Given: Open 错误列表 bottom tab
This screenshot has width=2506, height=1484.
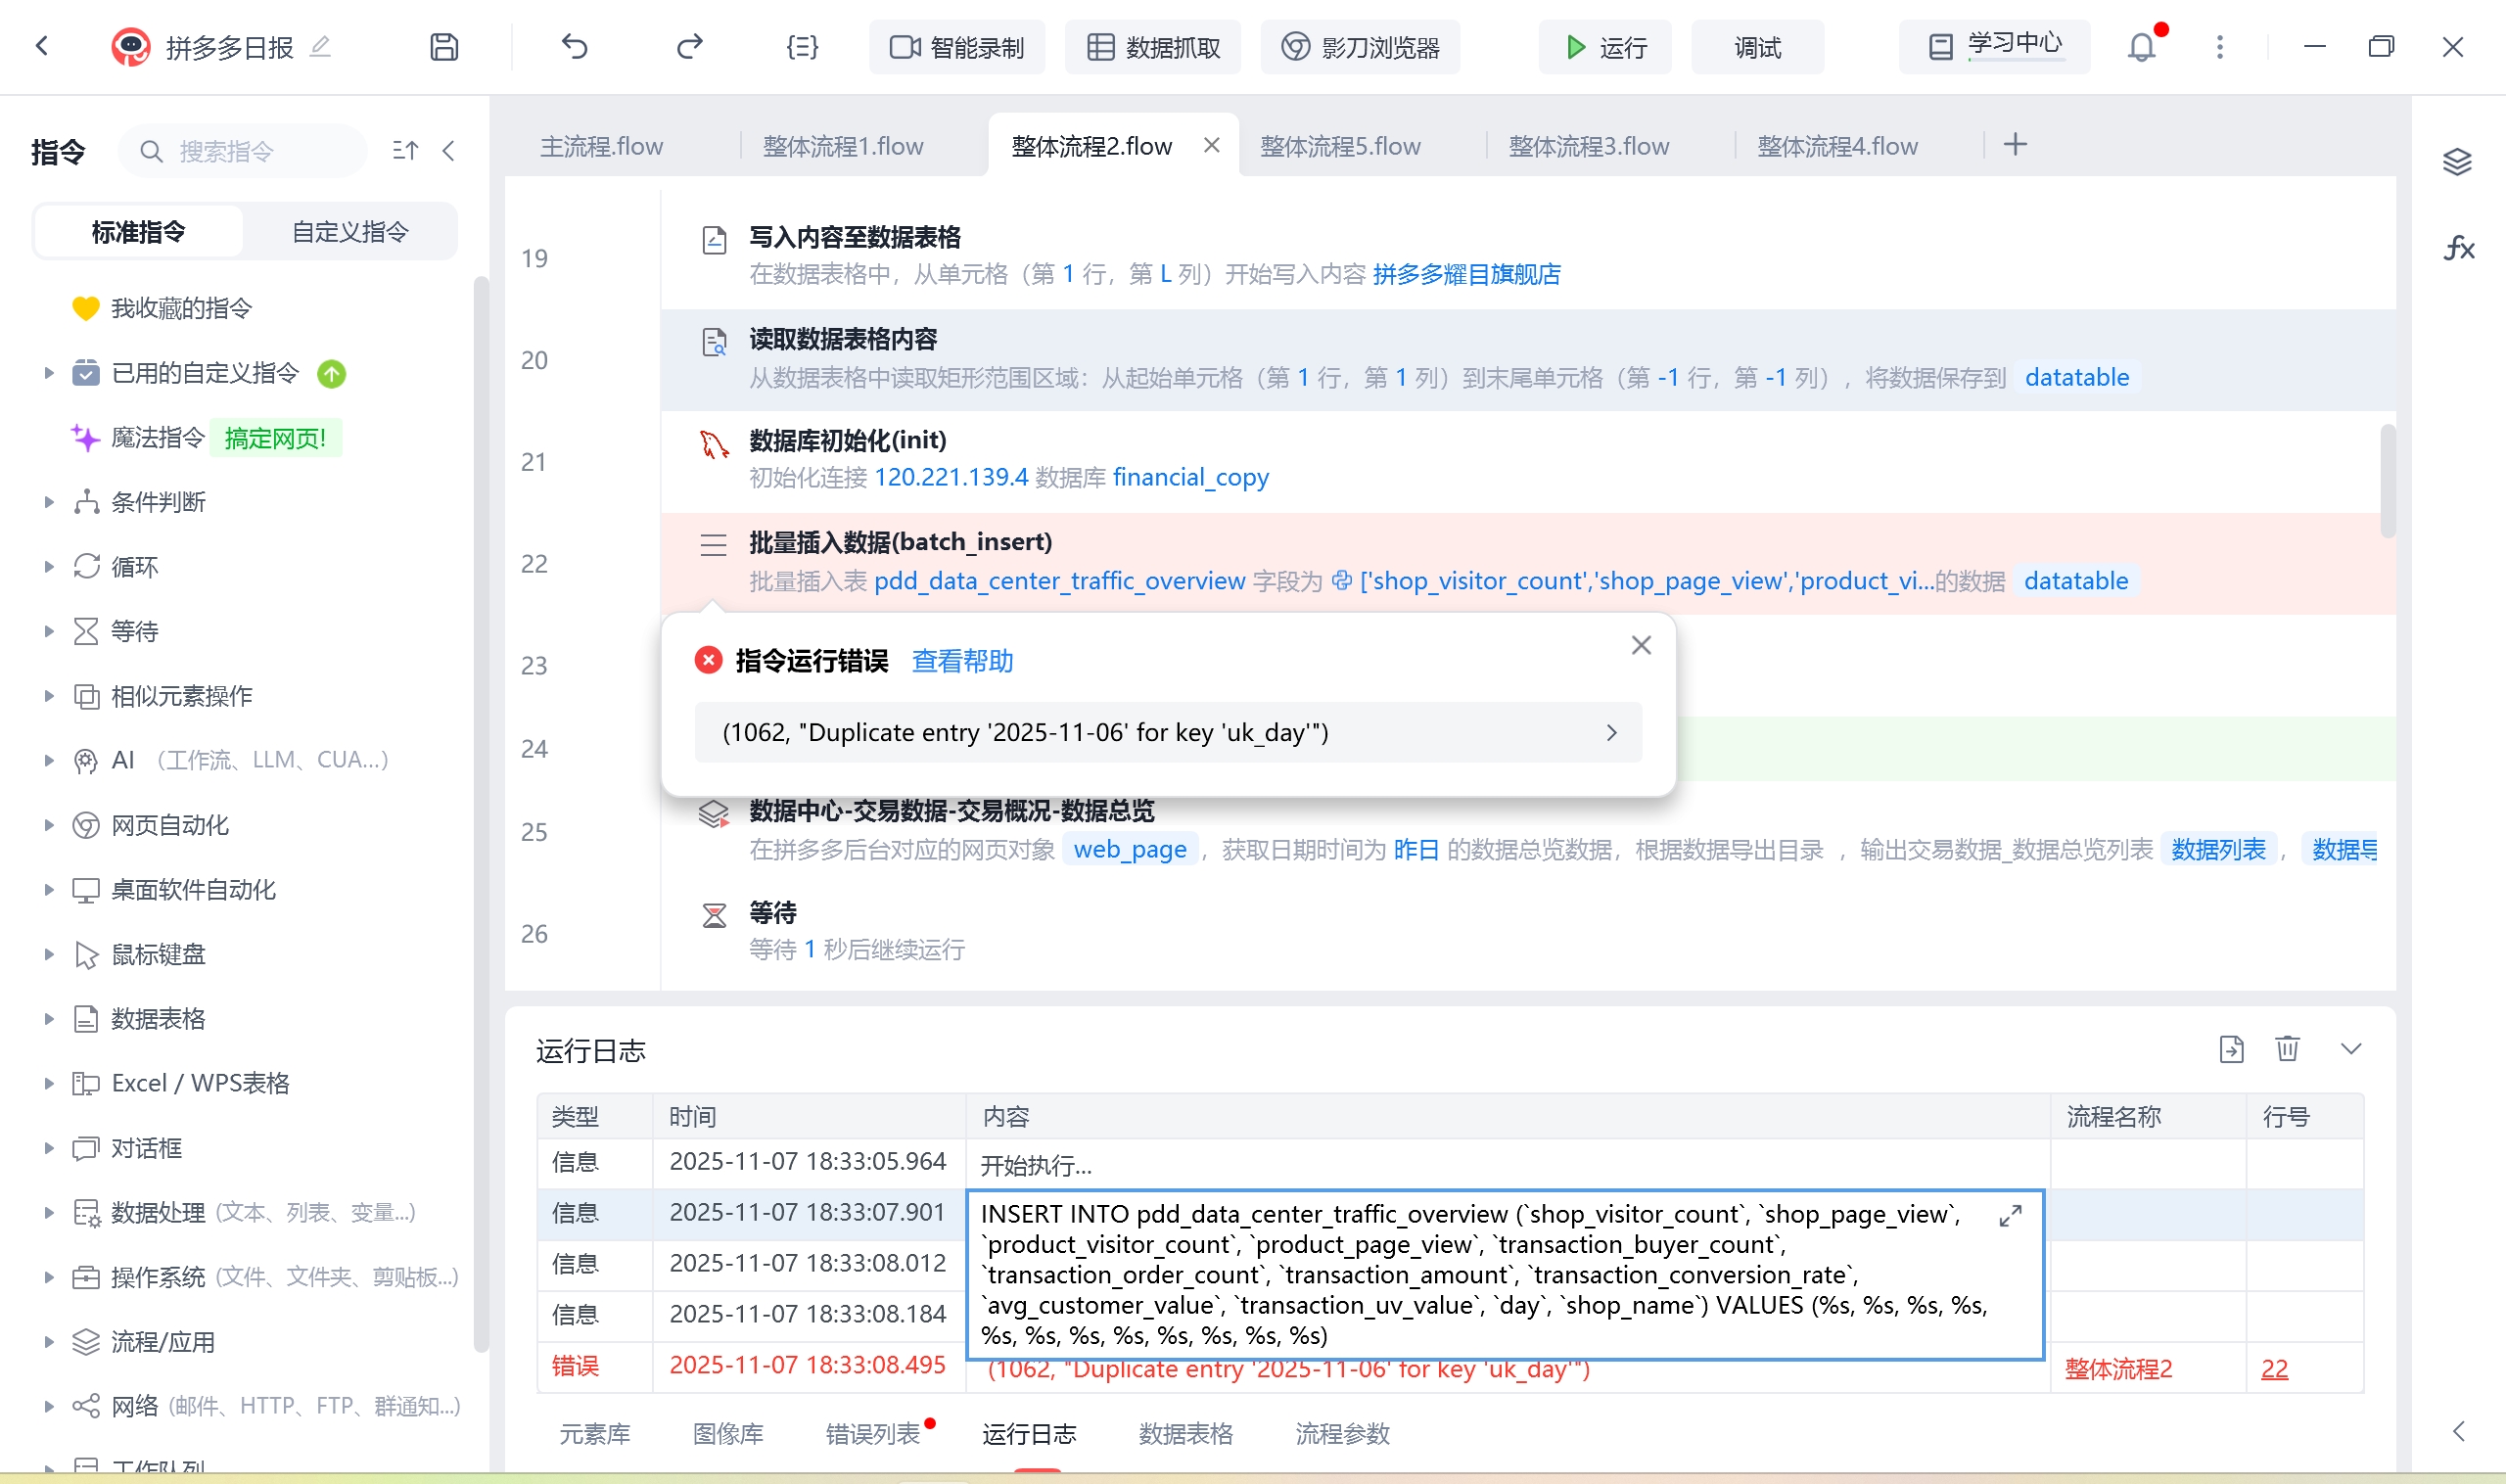Looking at the screenshot, I should coord(872,1434).
